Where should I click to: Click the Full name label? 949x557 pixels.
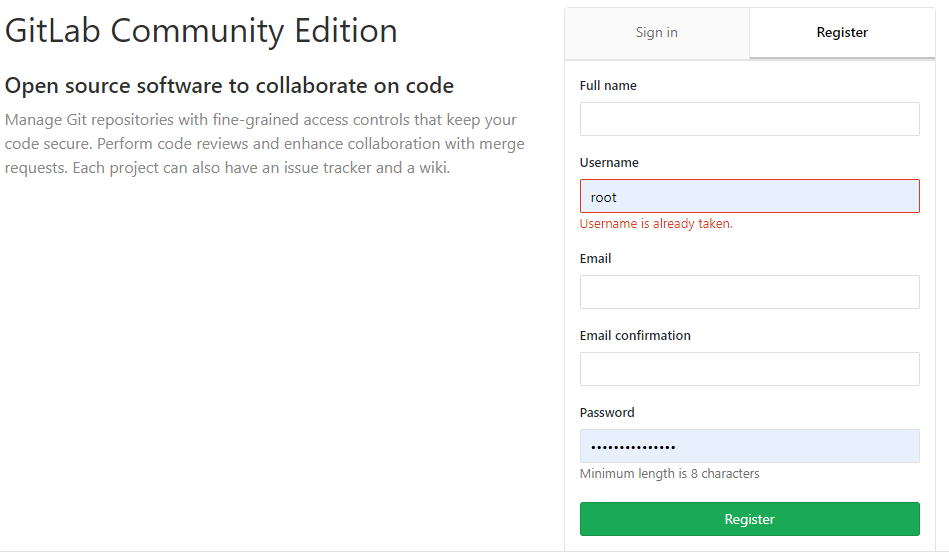(x=608, y=86)
